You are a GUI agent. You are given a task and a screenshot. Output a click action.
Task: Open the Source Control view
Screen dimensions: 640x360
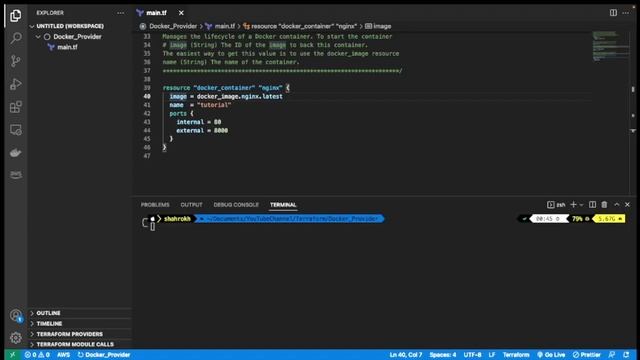click(16, 61)
